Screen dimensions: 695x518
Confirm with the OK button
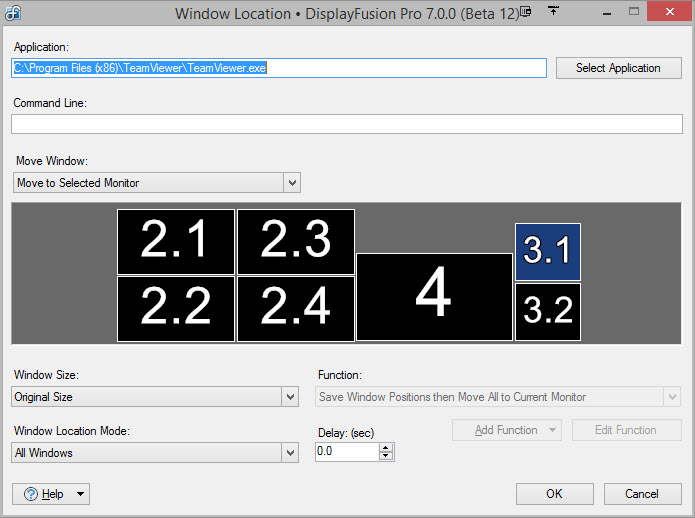point(554,494)
